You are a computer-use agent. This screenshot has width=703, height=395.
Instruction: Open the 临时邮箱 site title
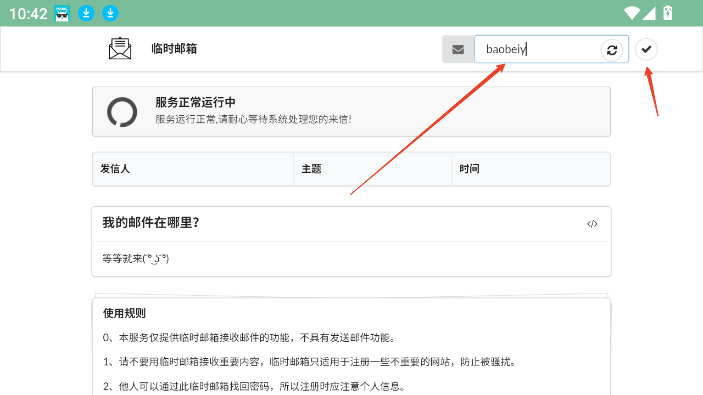coord(174,48)
